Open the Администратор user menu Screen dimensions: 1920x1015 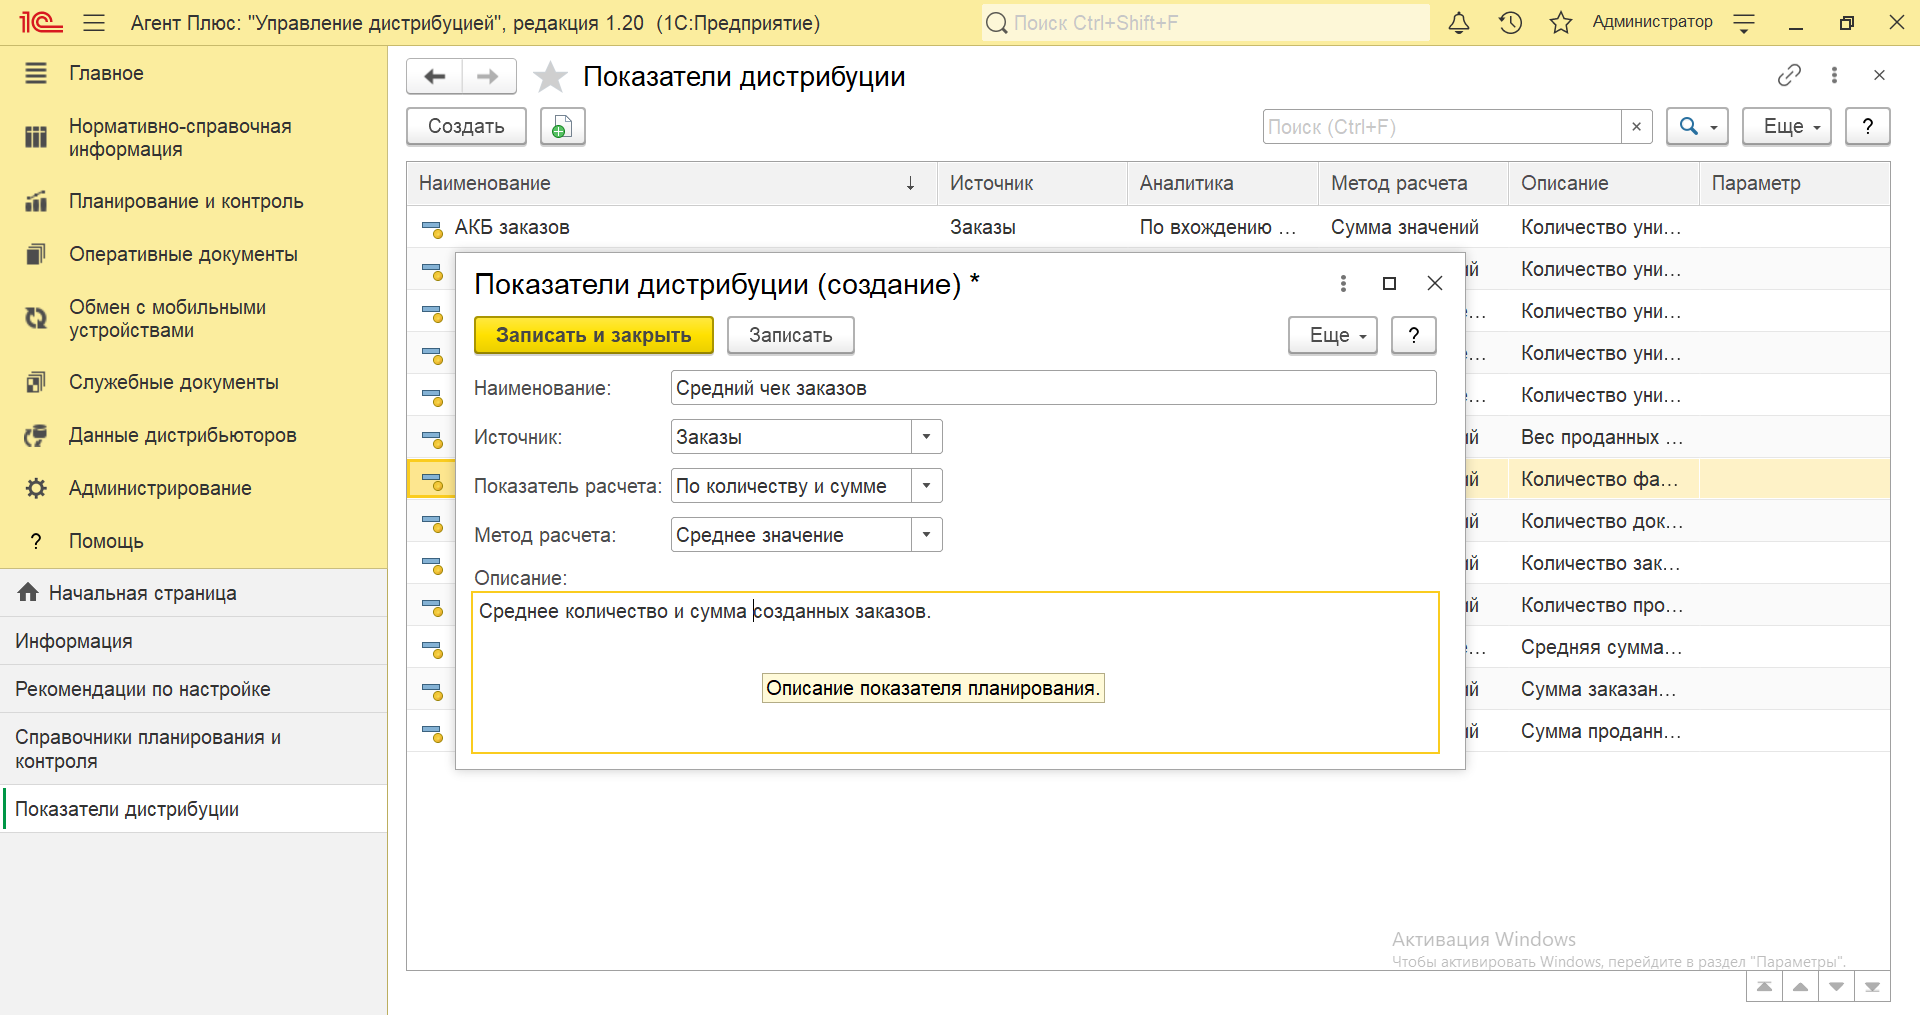click(x=1652, y=22)
